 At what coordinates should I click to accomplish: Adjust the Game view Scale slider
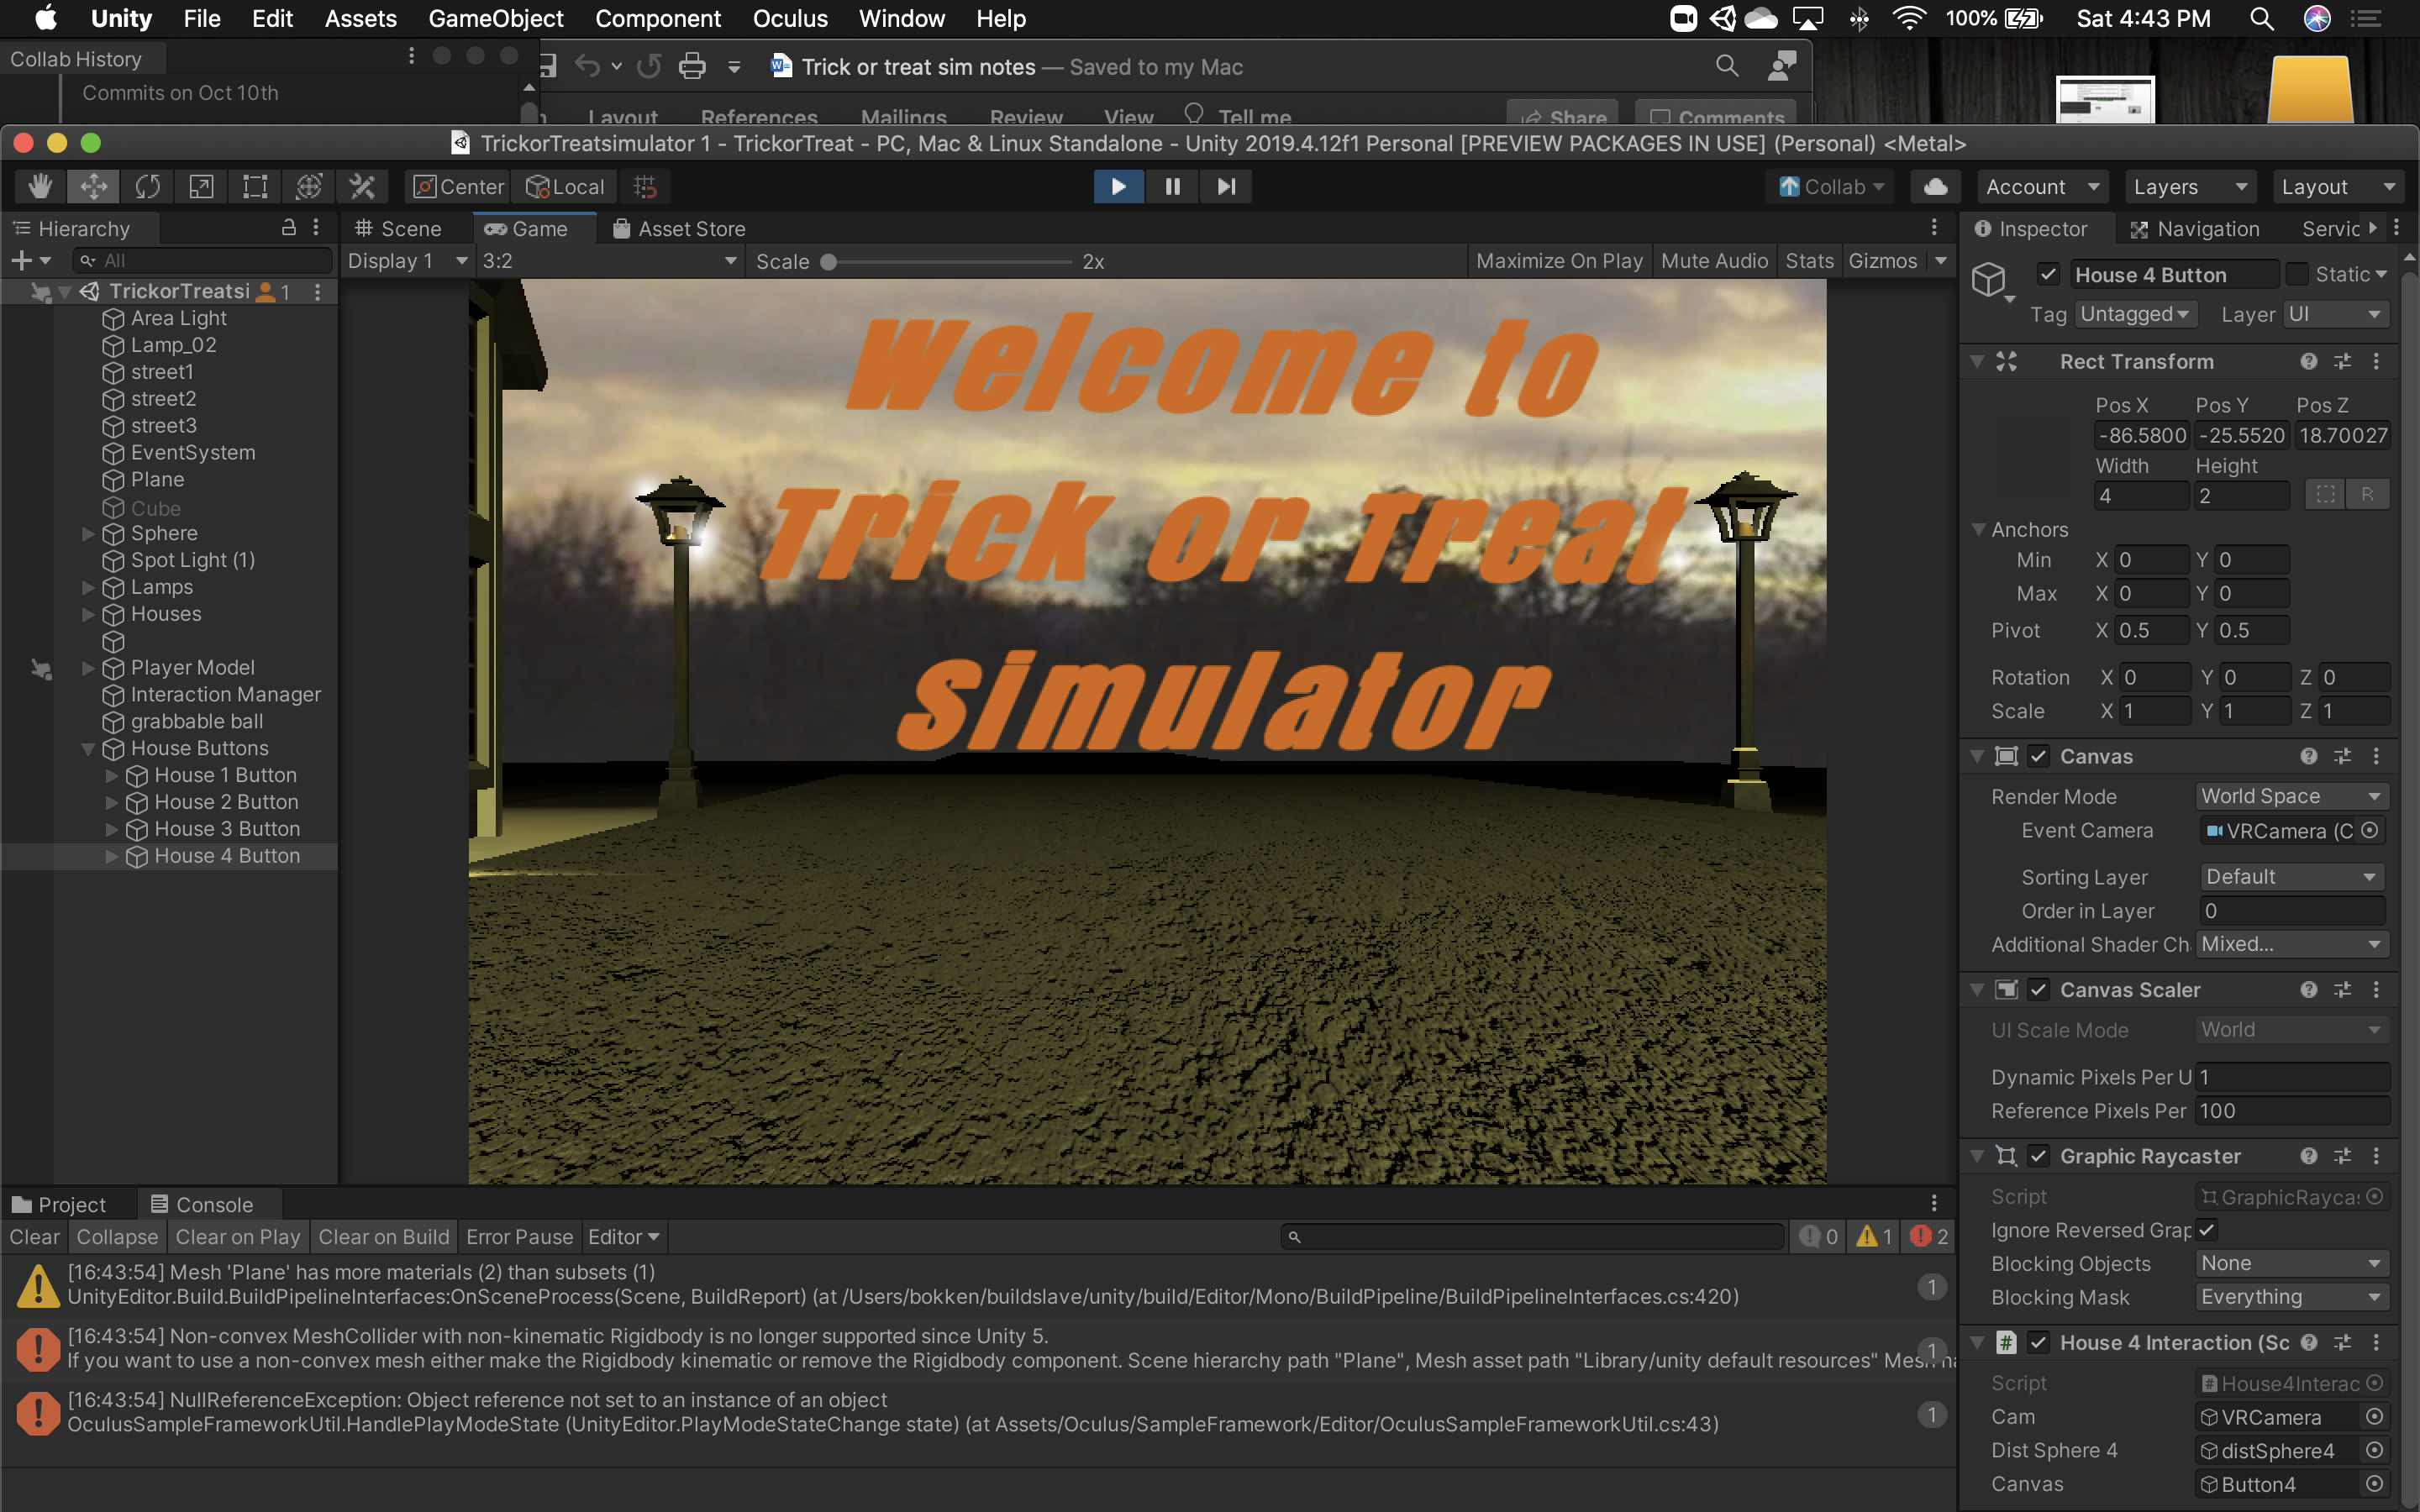click(x=829, y=262)
